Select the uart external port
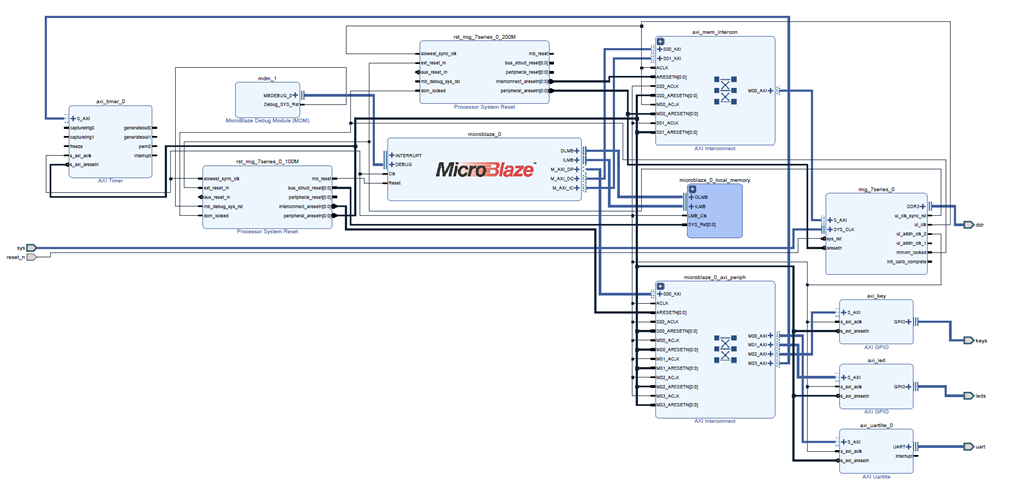This screenshot has width=1015, height=490. pos(969,447)
